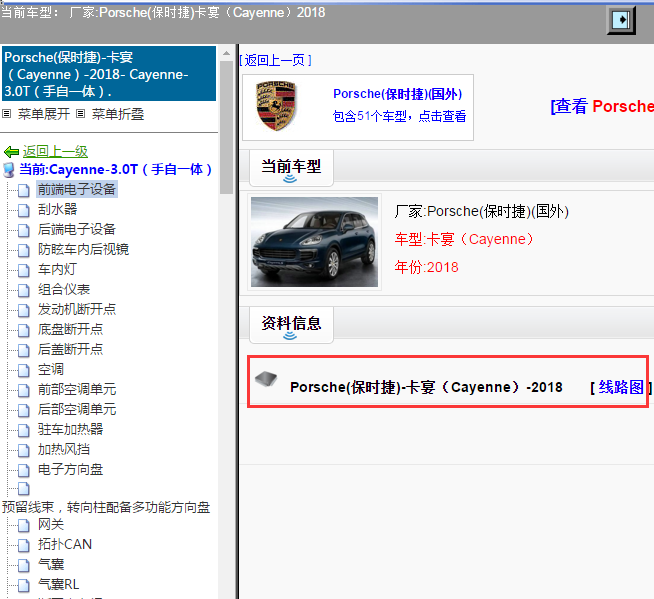Click Porsche(保时捷)(国外) brand link
654x599 pixels.
(x=397, y=94)
